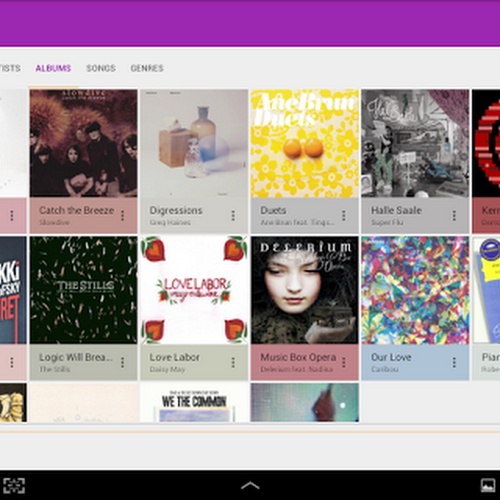Open the gallery image icon in bottom bar
Viewport: 500px width, 500px height.
pyautogui.click(x=488, y=486)
